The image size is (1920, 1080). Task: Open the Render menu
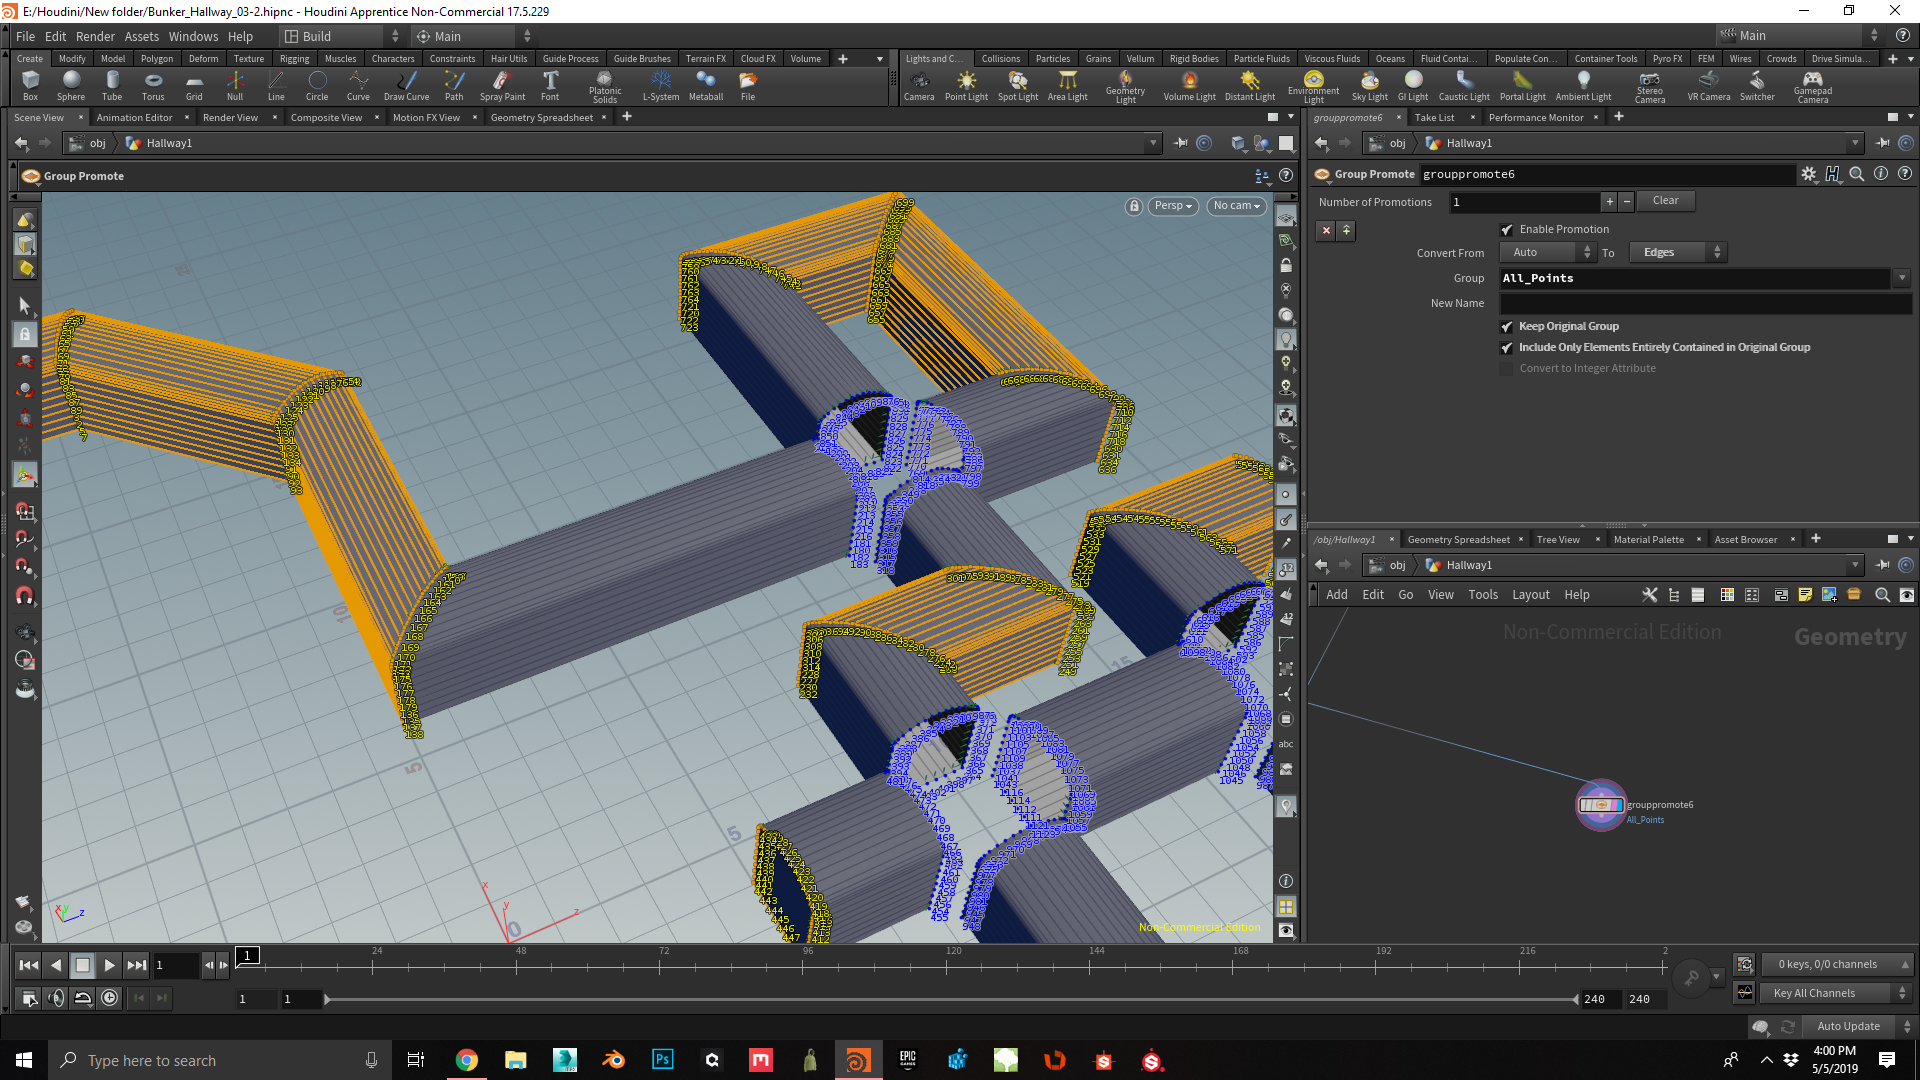(x=95, y=36)
